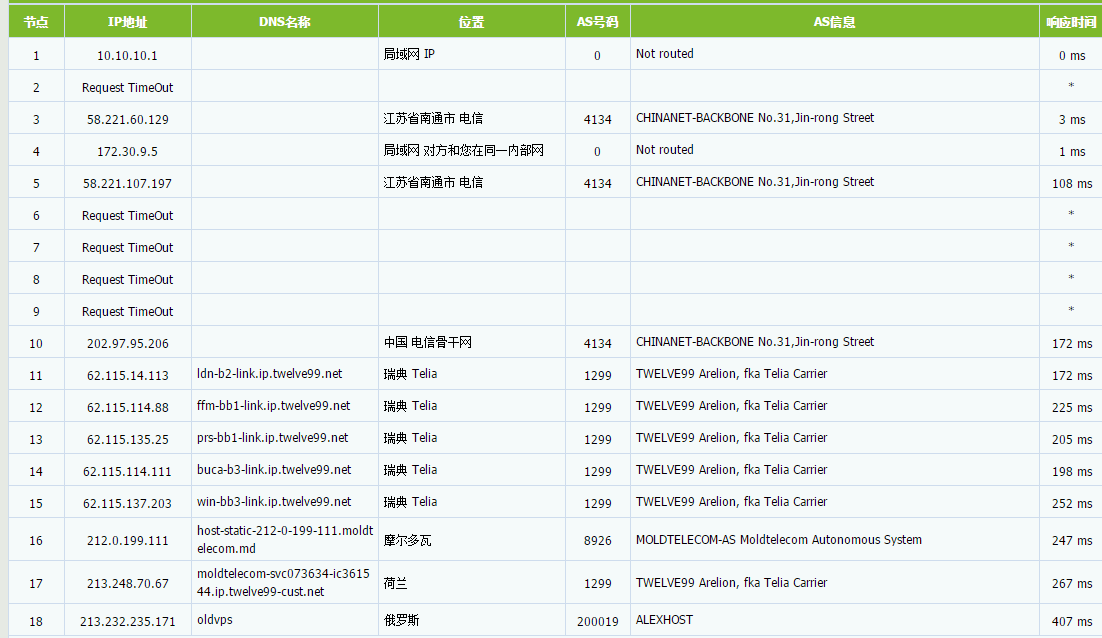Click location 局域网 IP

click(409, 54)
